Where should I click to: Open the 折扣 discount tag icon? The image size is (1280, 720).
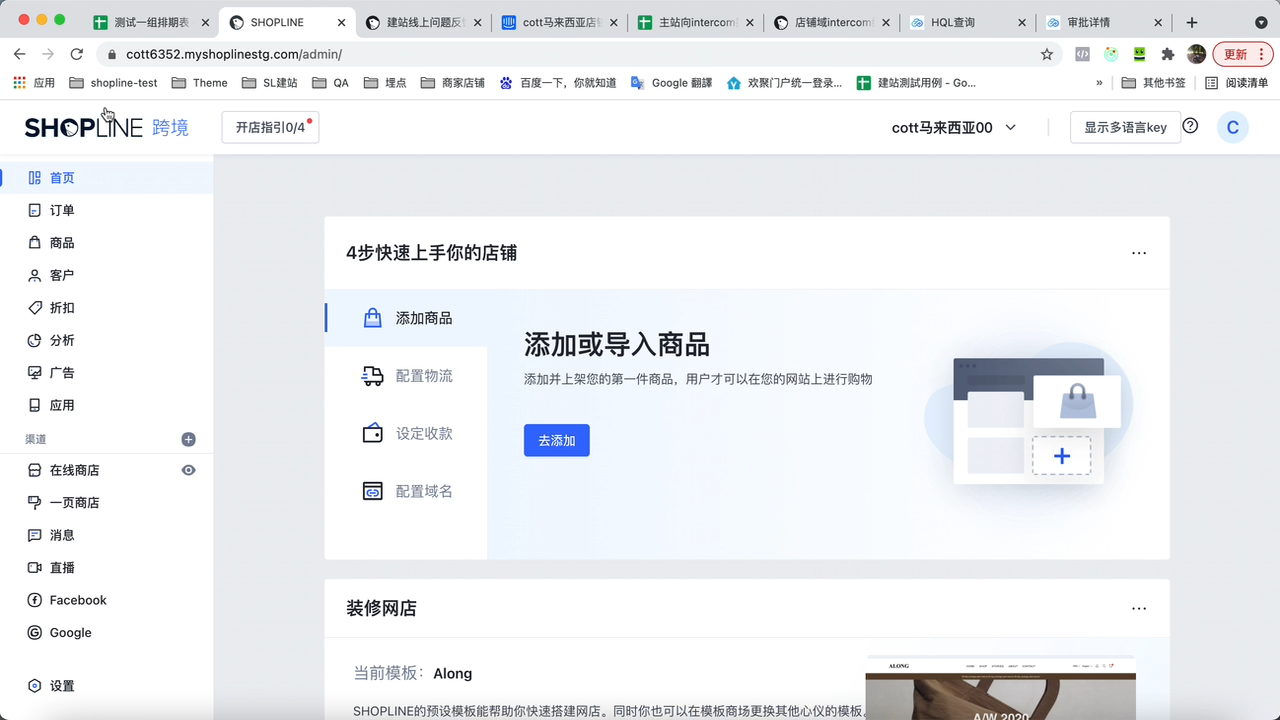(x=35, y=308)
